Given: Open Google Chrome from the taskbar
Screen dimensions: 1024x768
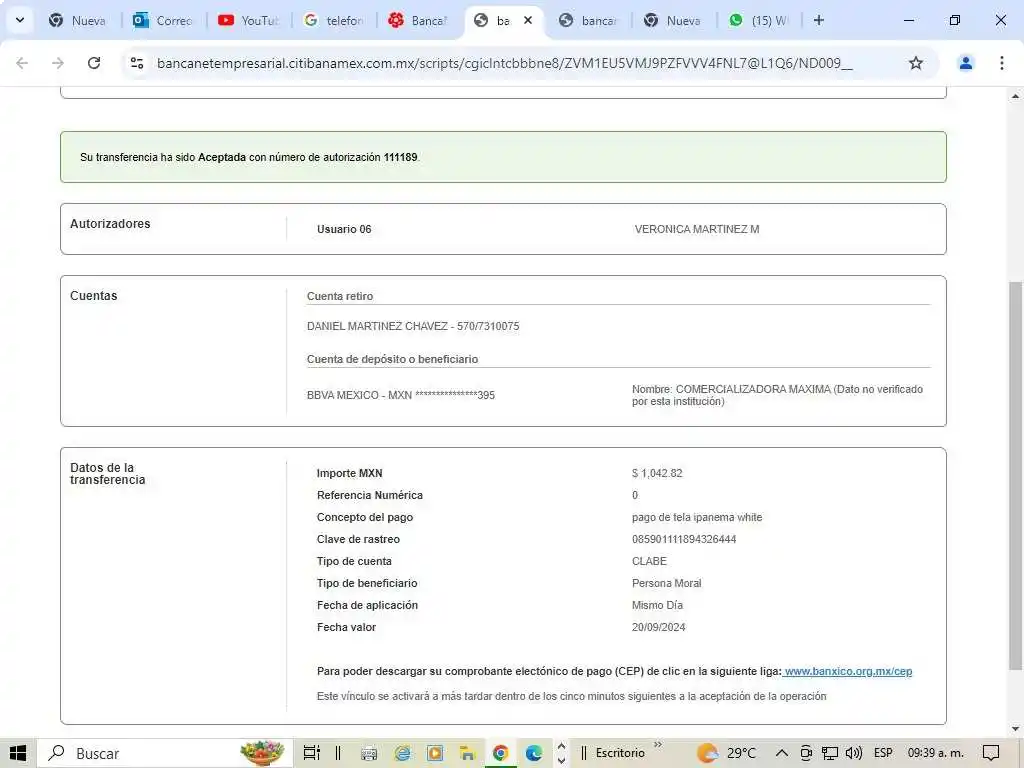Looking at the screenshot, I should (x=500, y=753).
